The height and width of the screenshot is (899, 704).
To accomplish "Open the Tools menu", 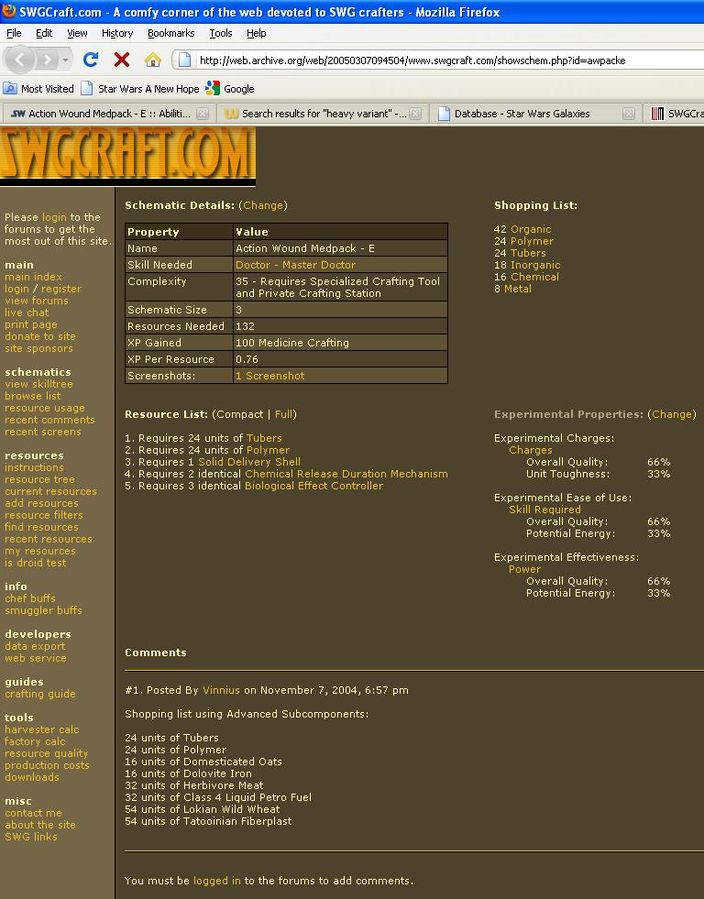I will [220, 33].
